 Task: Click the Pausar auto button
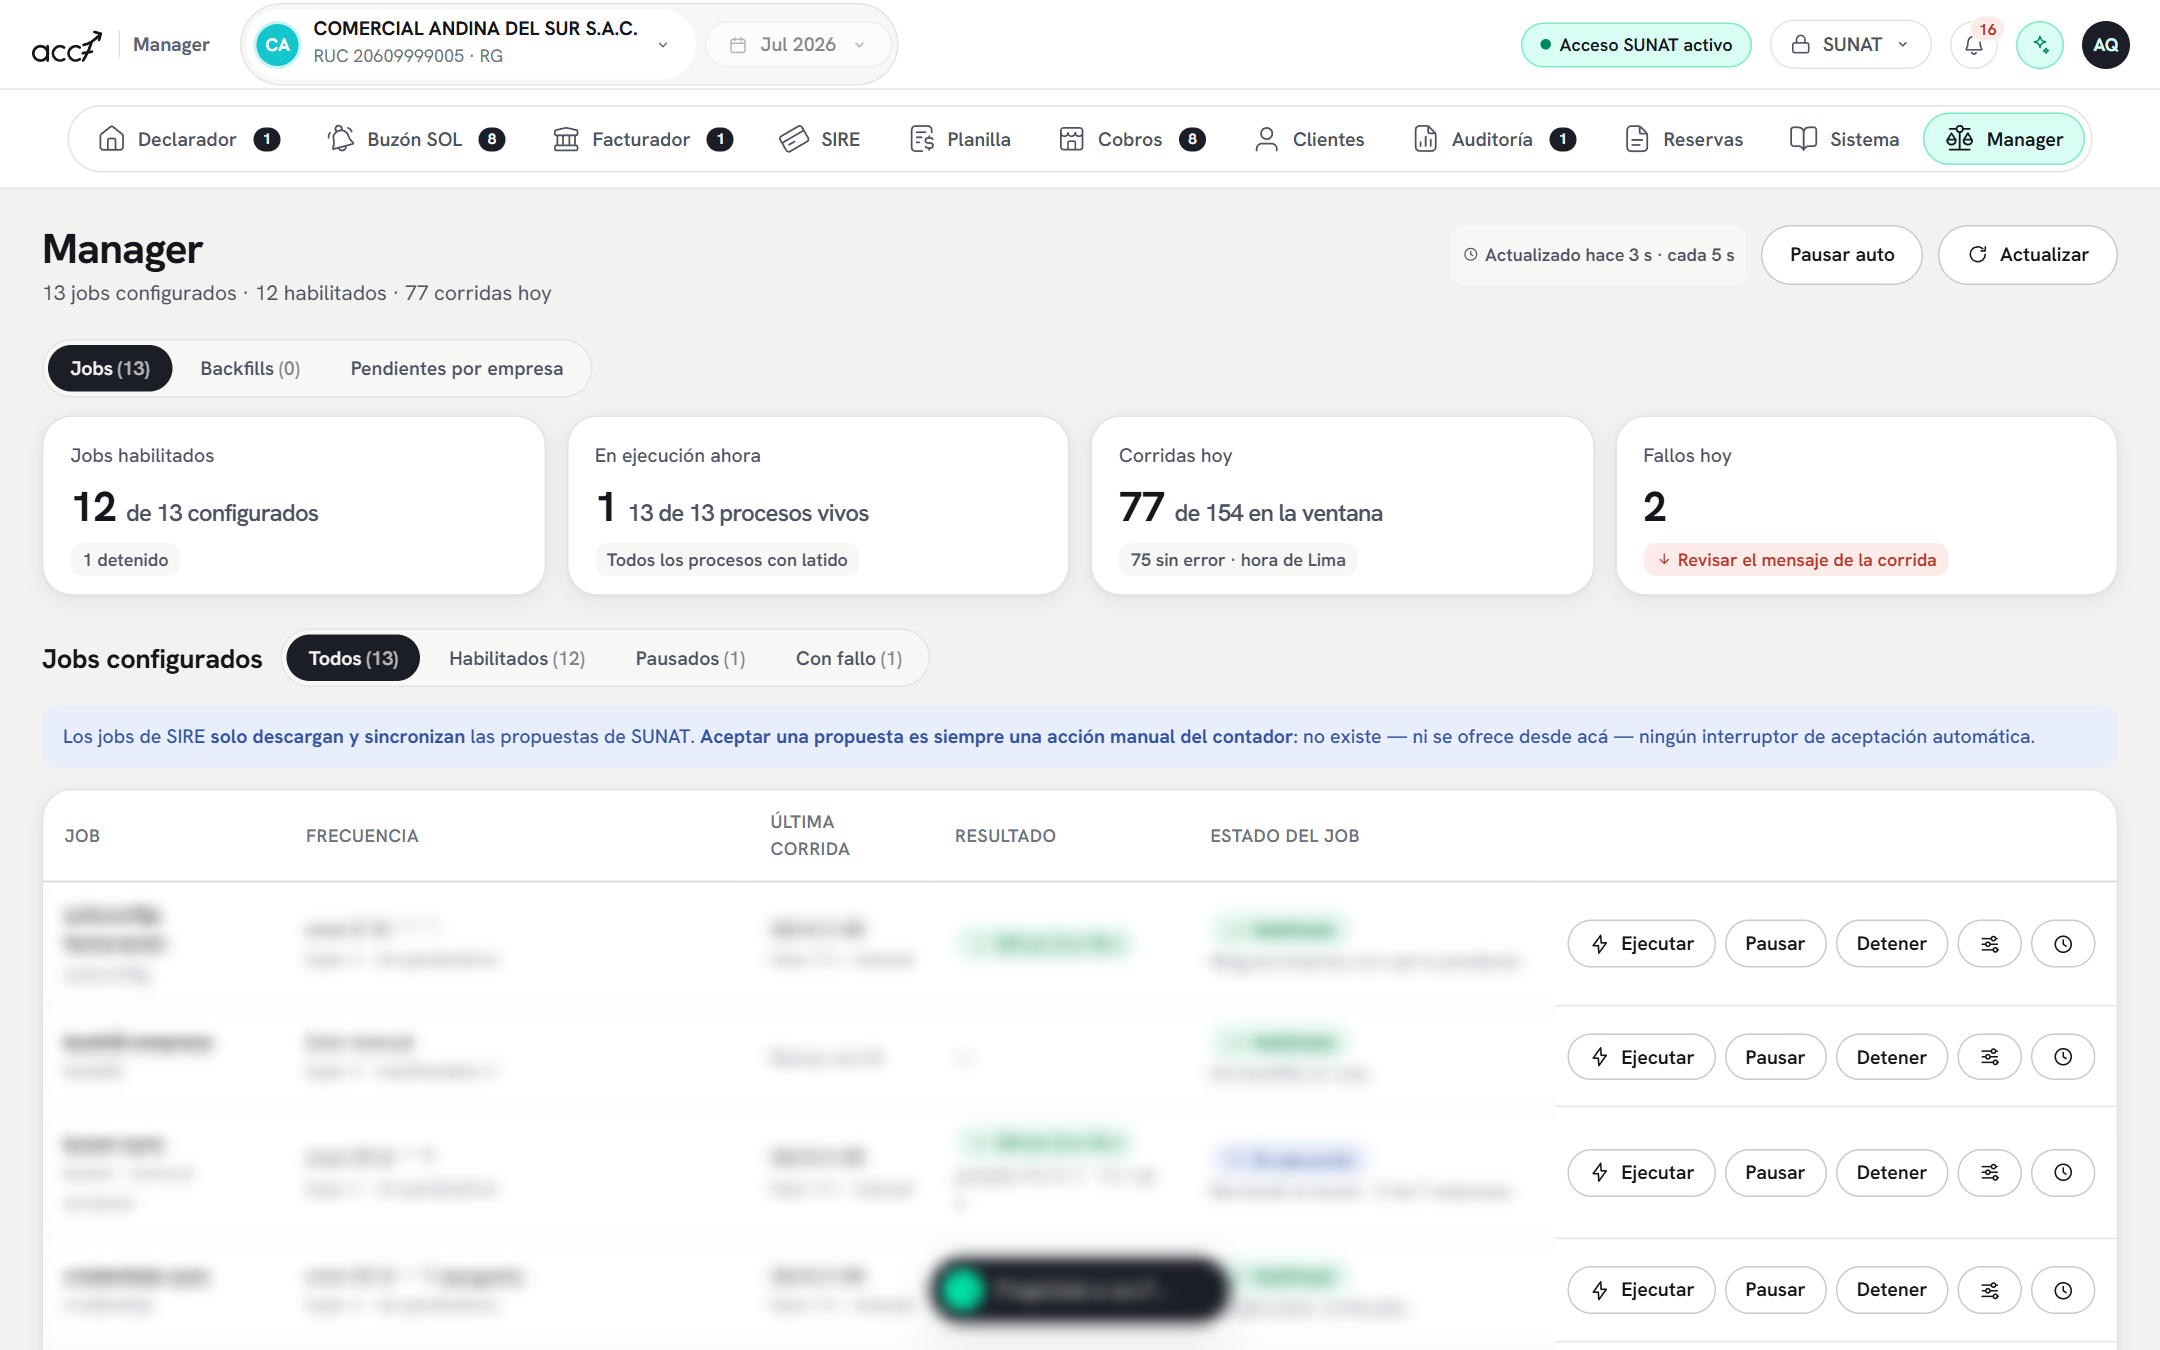1842,255
